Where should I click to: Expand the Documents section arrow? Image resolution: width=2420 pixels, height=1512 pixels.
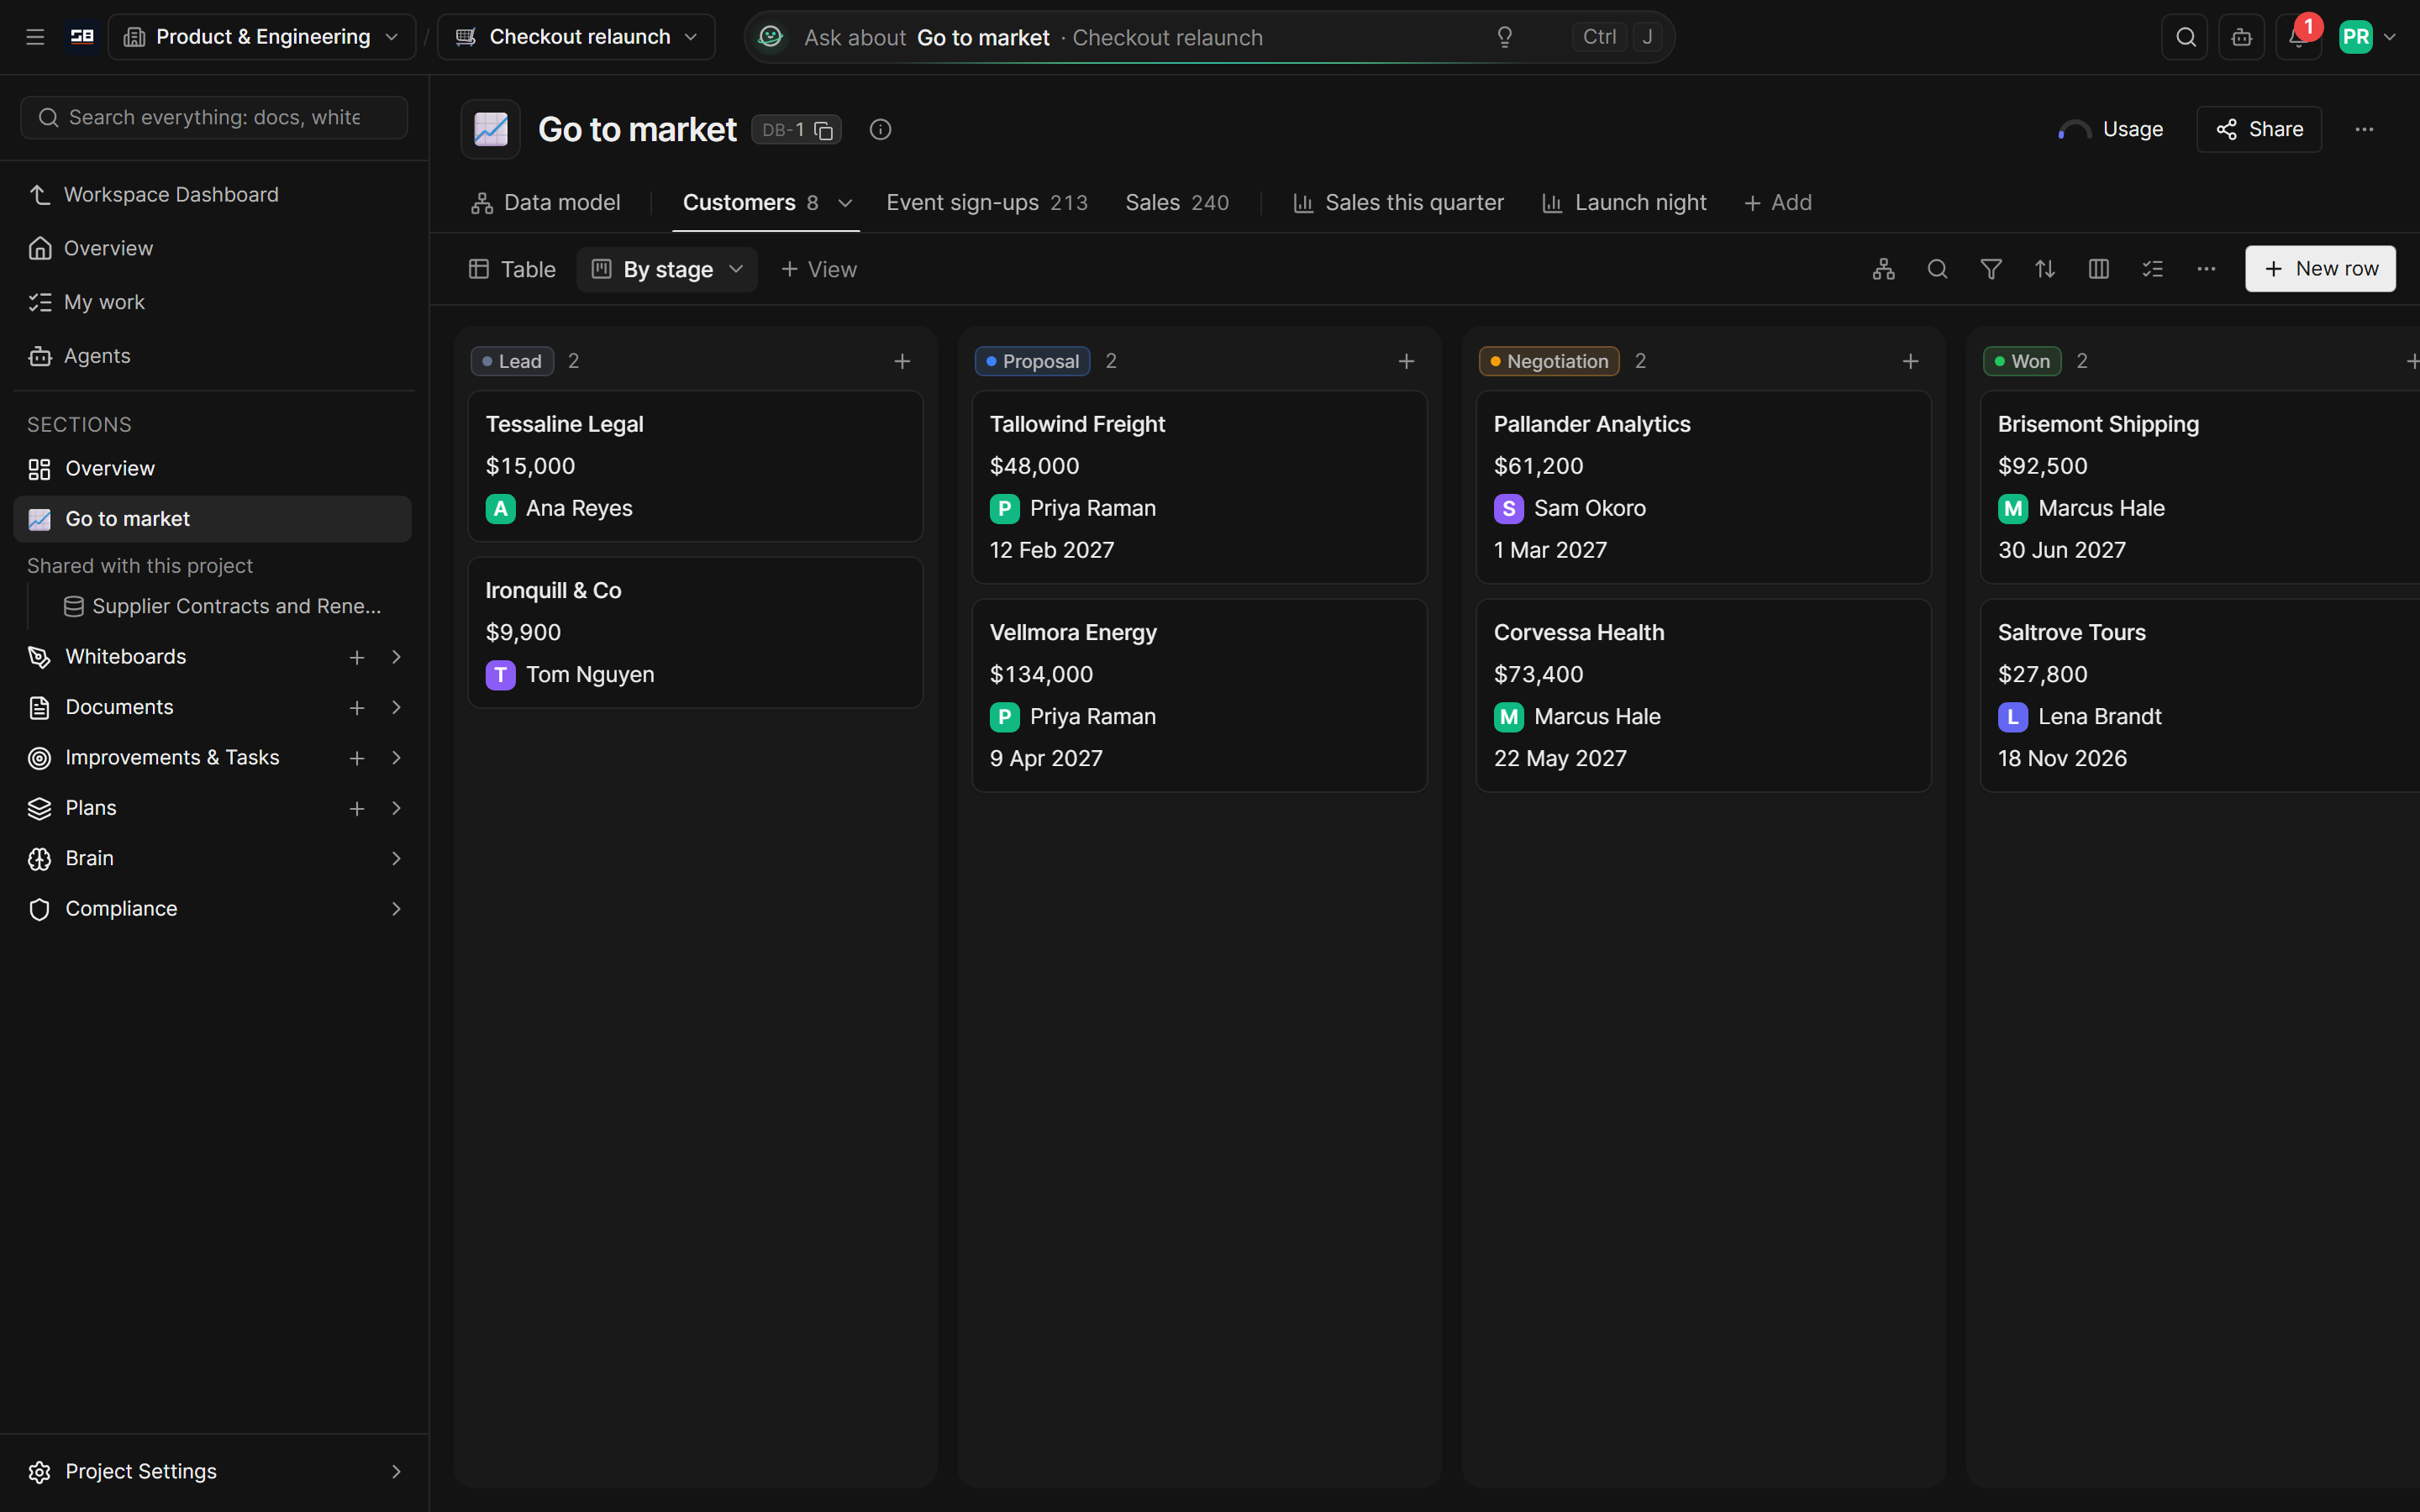click(396, 707)
